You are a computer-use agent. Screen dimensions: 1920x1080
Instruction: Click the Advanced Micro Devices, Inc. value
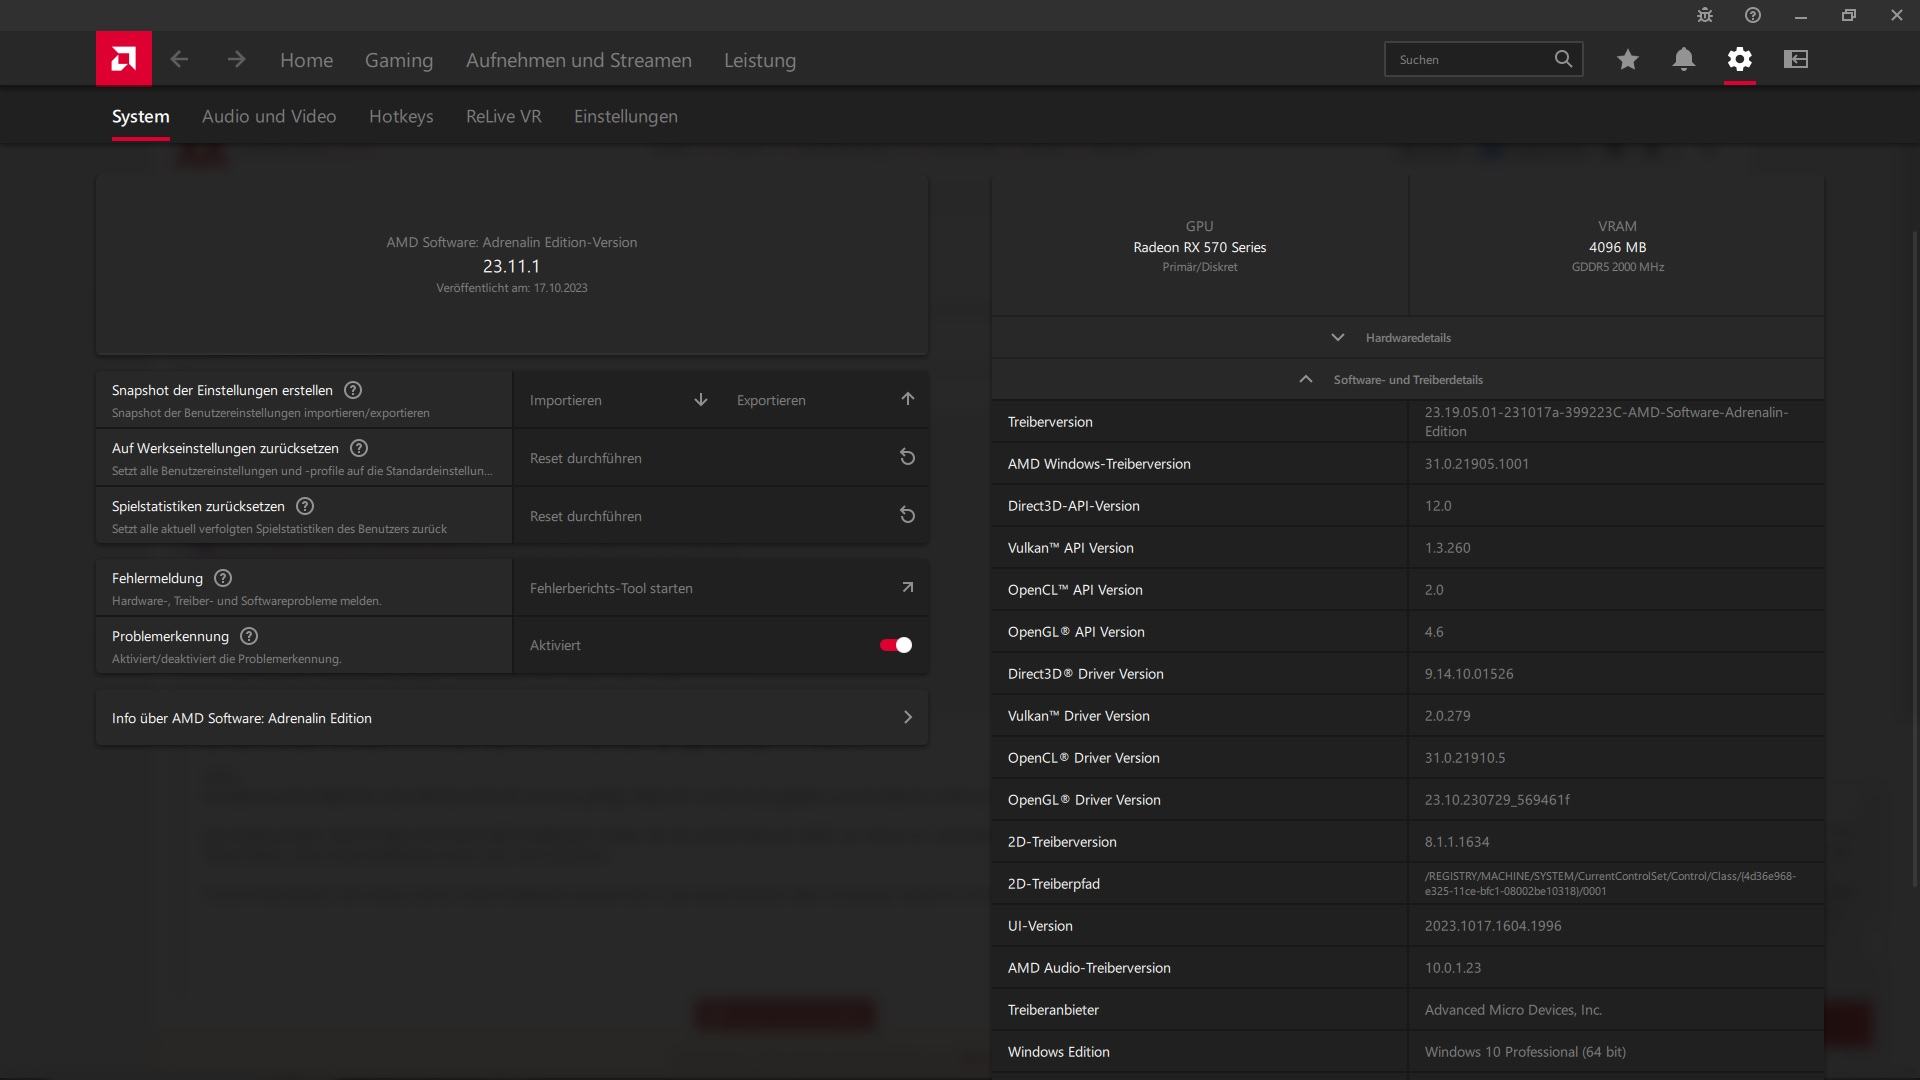click(x=1513, y=1010)
